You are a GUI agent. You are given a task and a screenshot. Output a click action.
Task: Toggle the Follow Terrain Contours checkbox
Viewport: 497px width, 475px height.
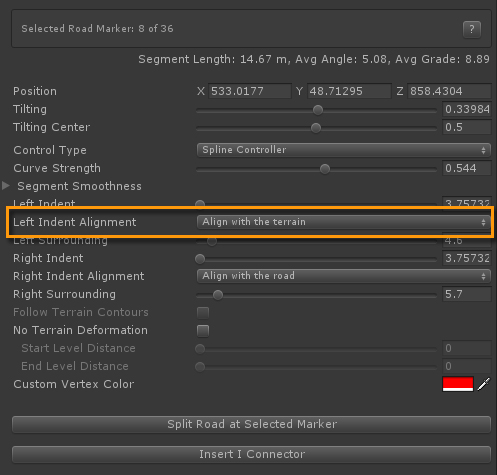click(x=203, y=313)
